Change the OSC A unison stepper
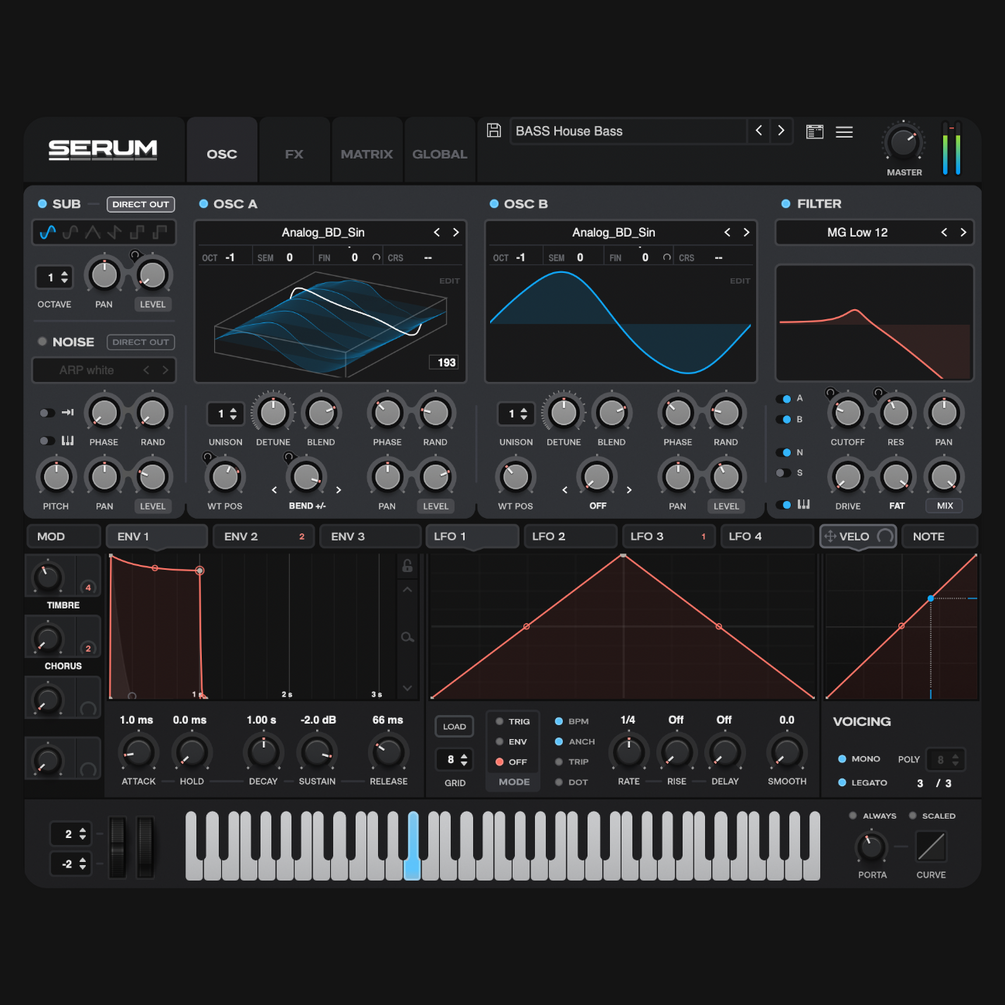Viewport: 1005px width, 1005px height. (x=225, y=414)
